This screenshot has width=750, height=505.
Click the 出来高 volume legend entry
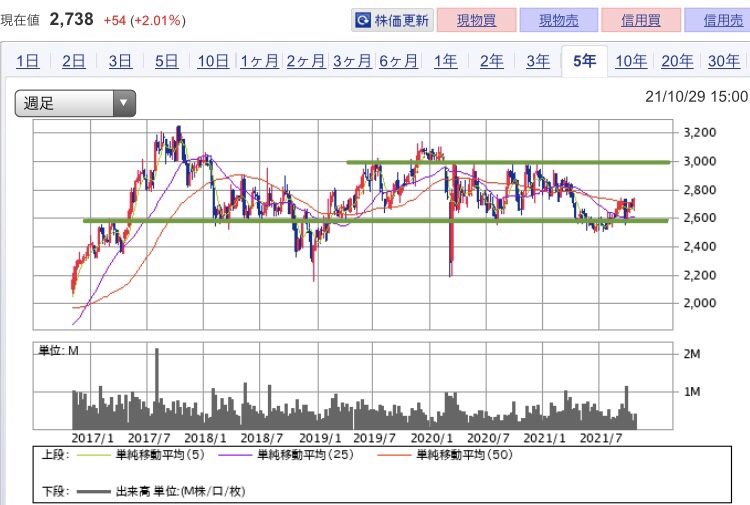[x=161, y=491]
